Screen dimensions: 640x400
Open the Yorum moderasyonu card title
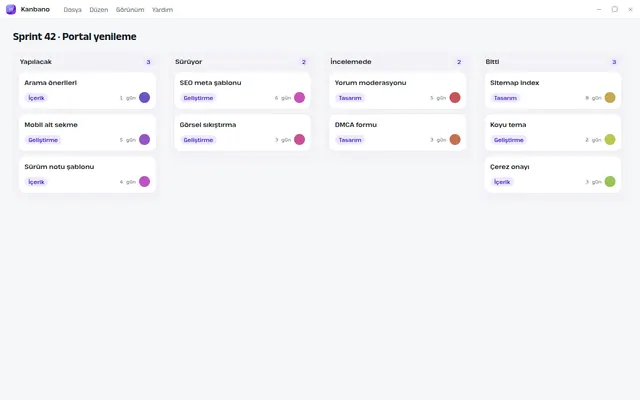[371, 82]
